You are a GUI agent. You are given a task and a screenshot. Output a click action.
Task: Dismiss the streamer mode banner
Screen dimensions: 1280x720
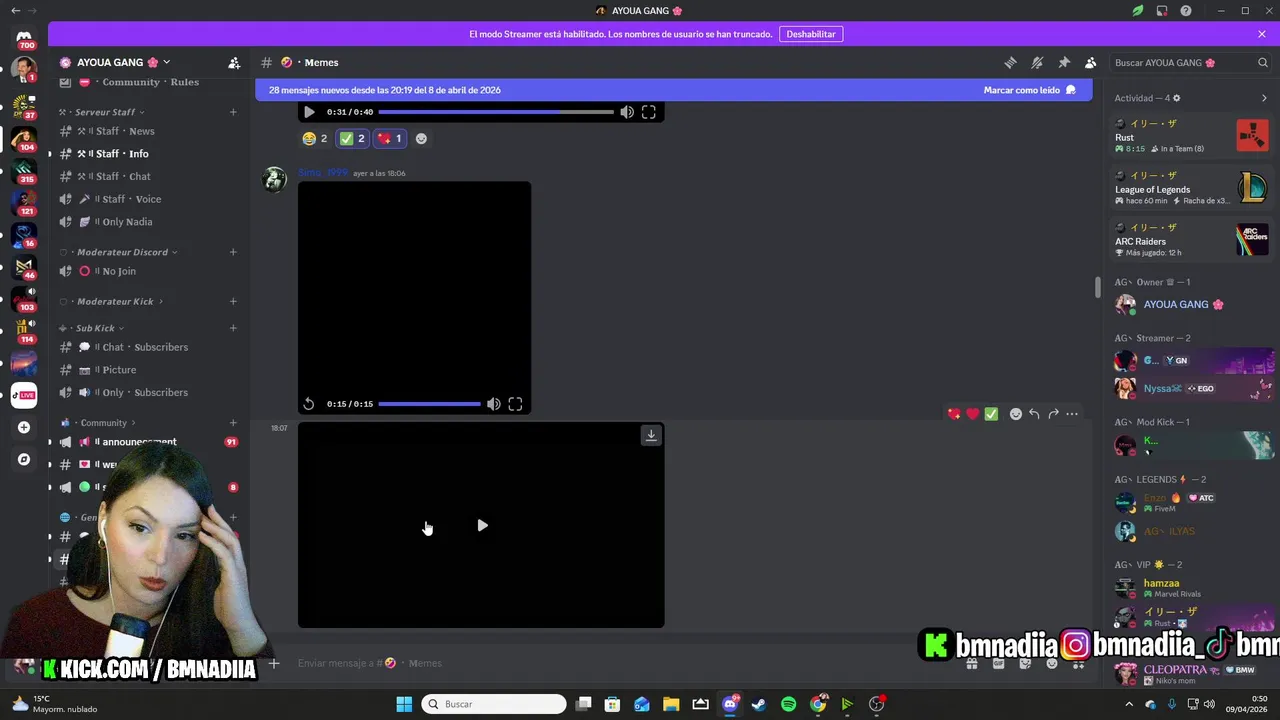coord(1262,34)
